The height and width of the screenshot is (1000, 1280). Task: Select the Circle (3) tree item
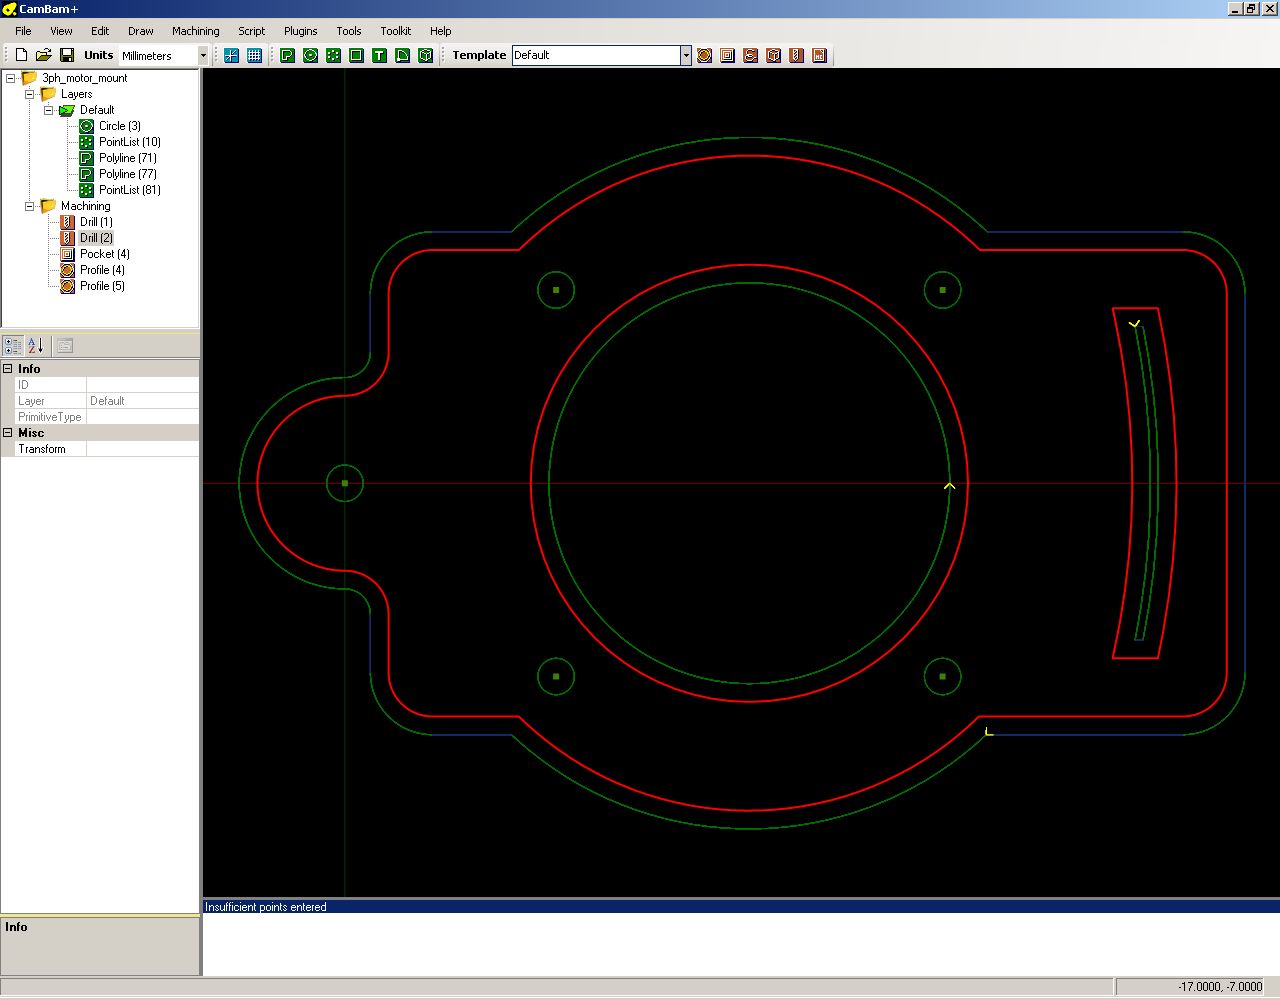point(120,126)
